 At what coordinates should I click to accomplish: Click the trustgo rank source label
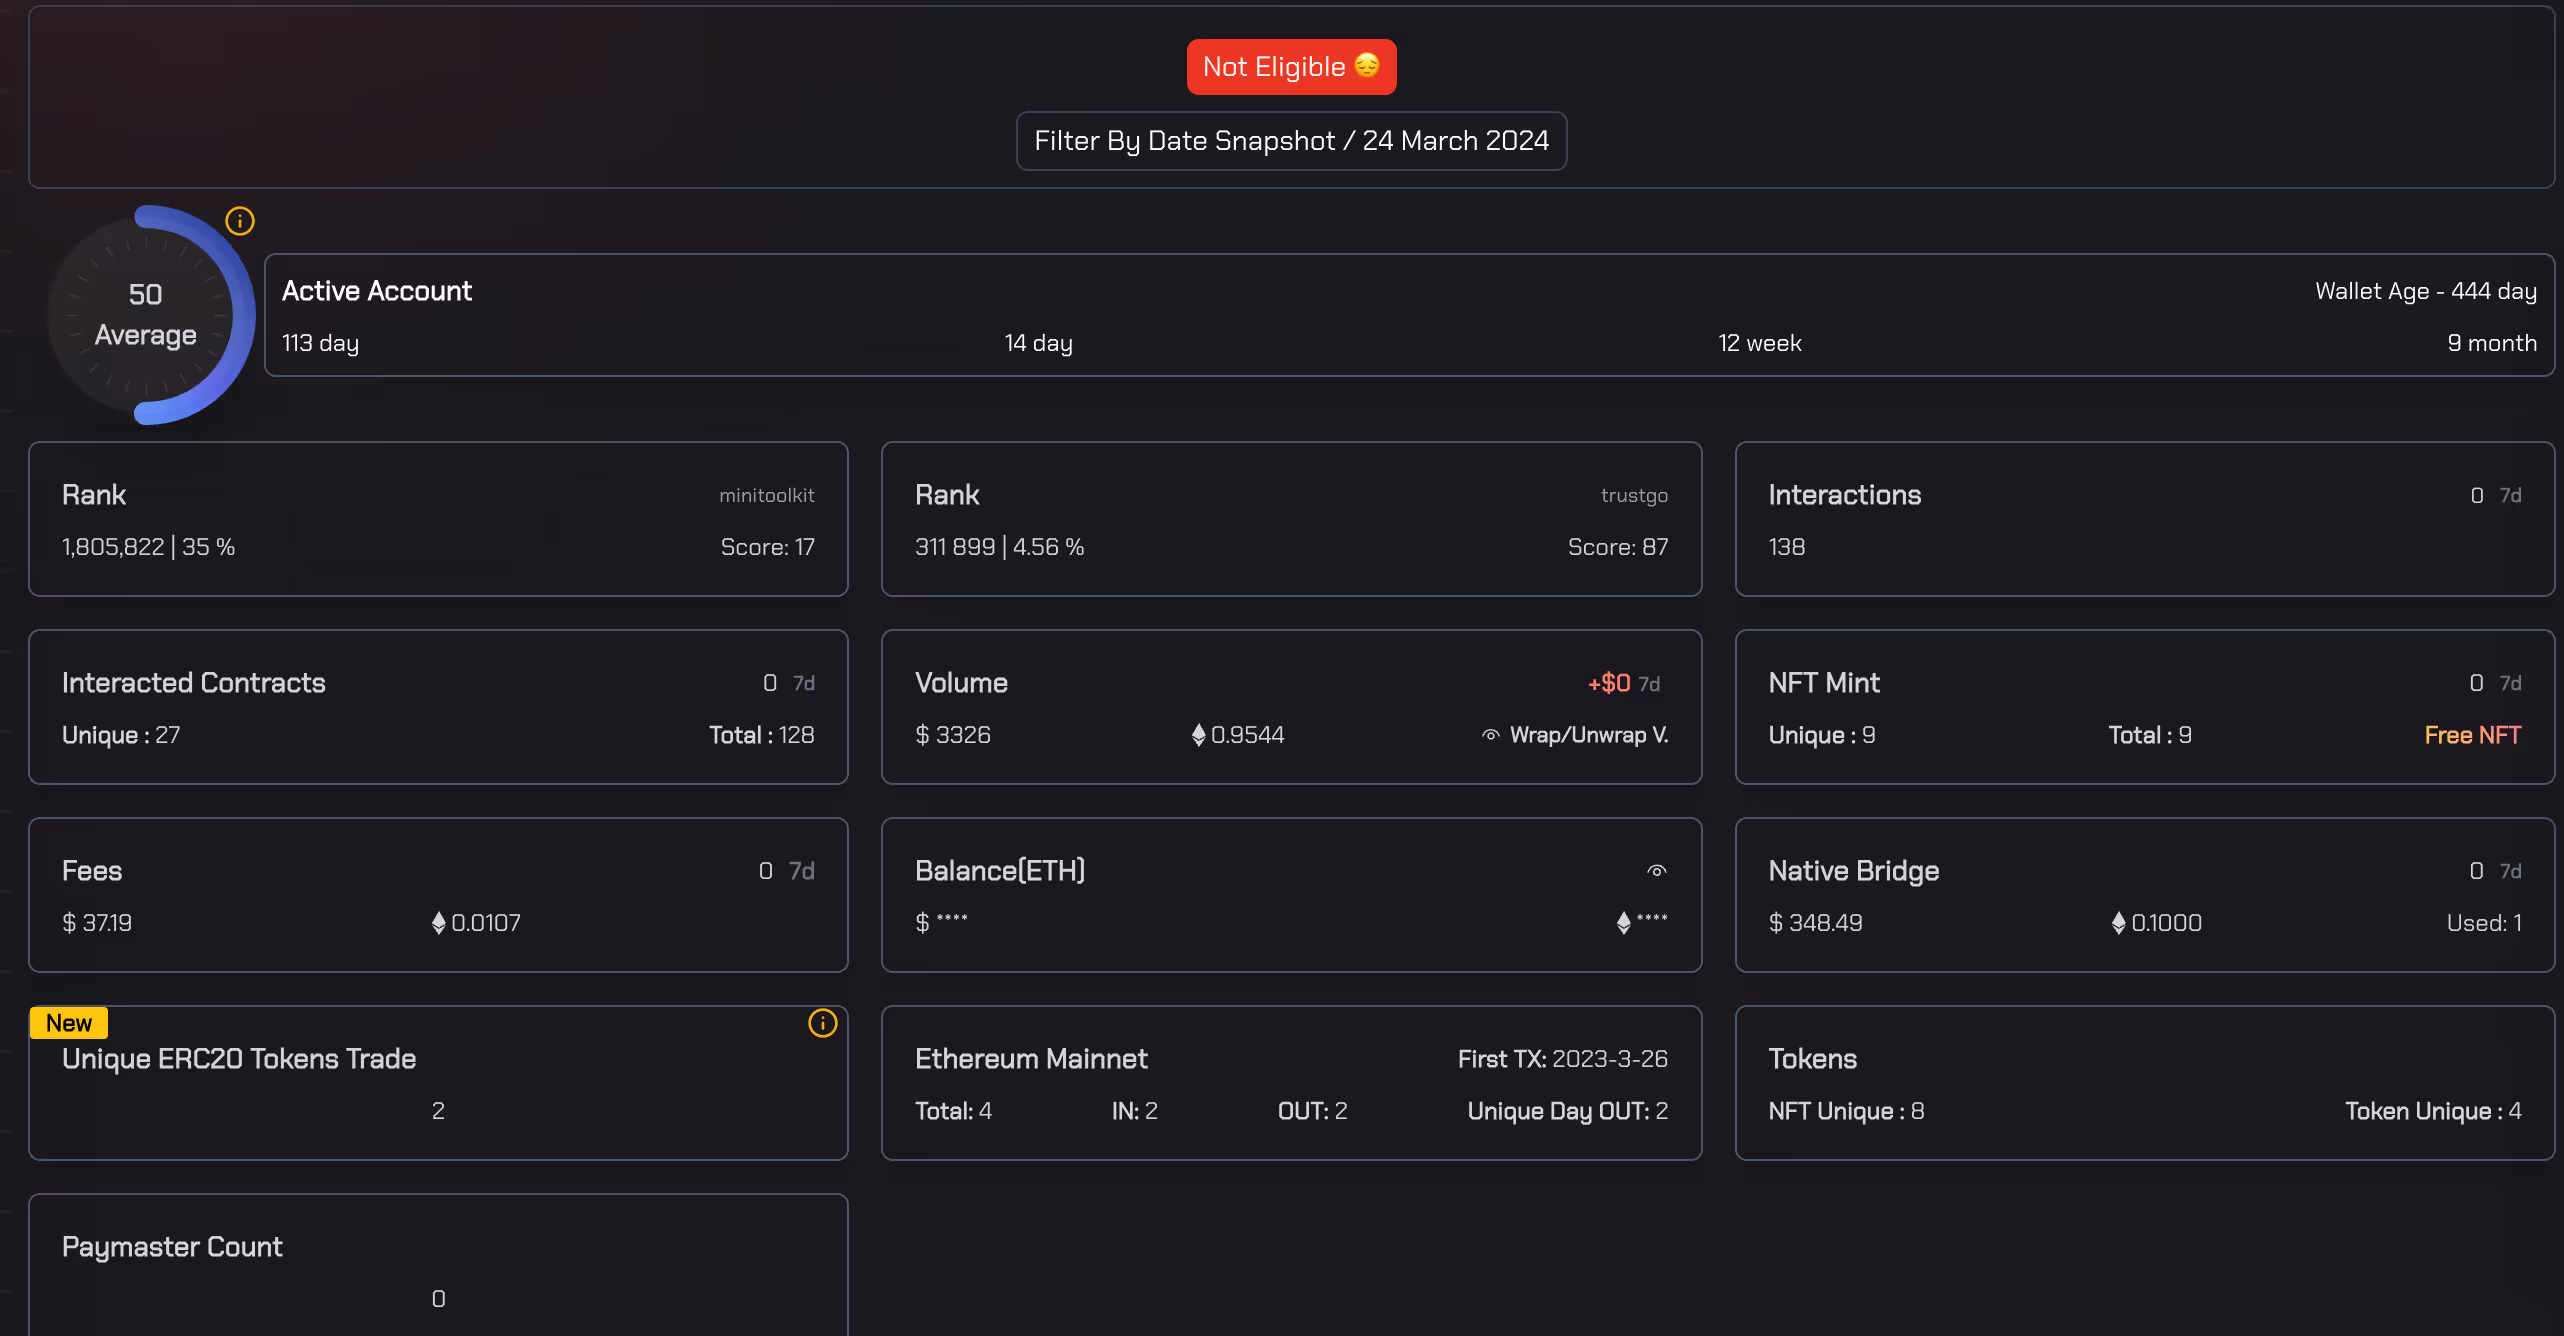1633,495
